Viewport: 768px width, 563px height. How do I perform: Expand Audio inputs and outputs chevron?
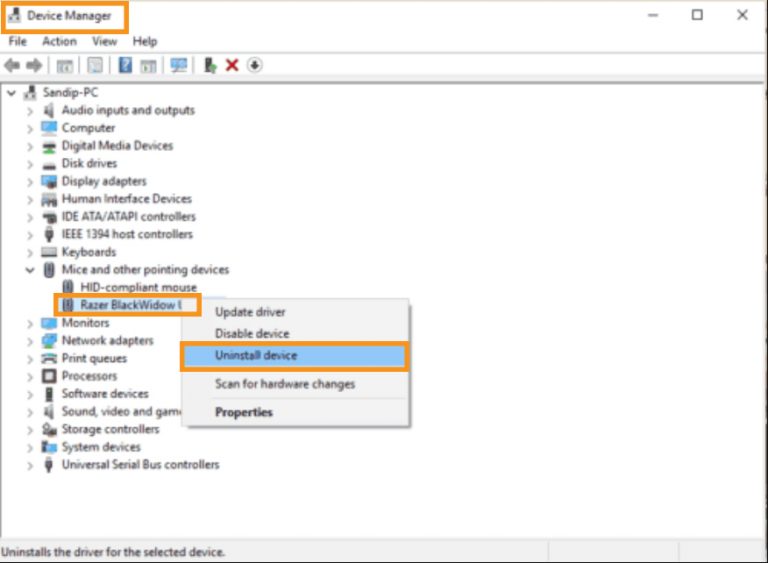coord(30,111)
